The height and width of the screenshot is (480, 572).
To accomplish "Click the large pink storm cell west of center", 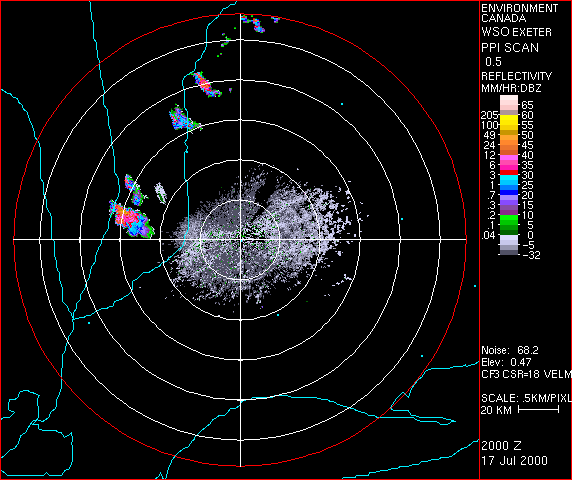I will (x=131, y=219).
